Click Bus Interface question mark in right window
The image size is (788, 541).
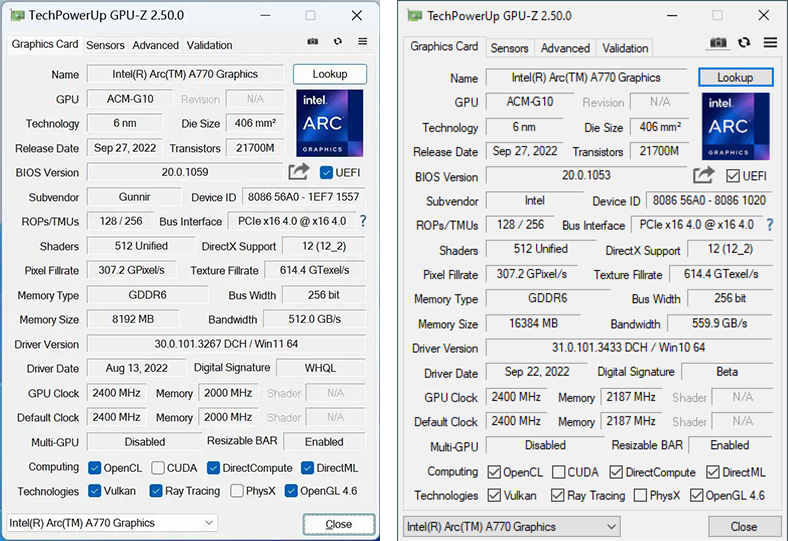pos(769,225)
